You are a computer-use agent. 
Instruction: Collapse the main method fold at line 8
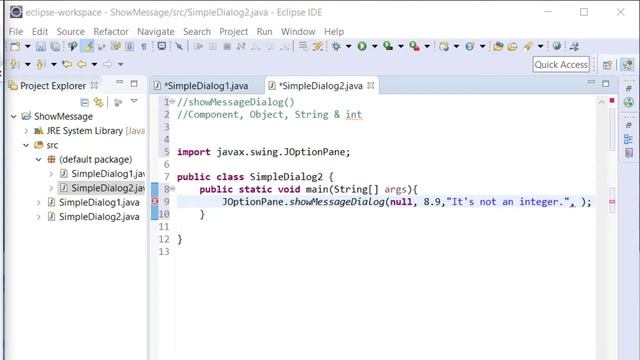pos(173,189)
